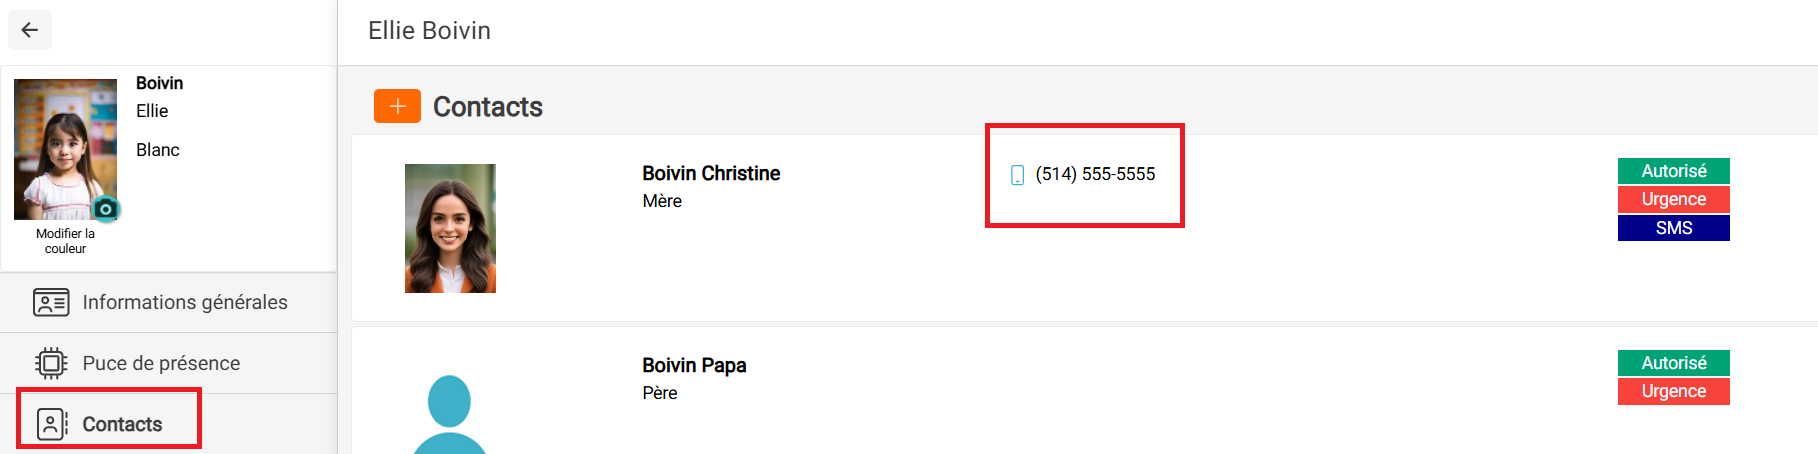The width and height of the screenshot is (1818, 454).
Task: Click Christine Boivin's portrait photo
Action: tap(450, 228)
